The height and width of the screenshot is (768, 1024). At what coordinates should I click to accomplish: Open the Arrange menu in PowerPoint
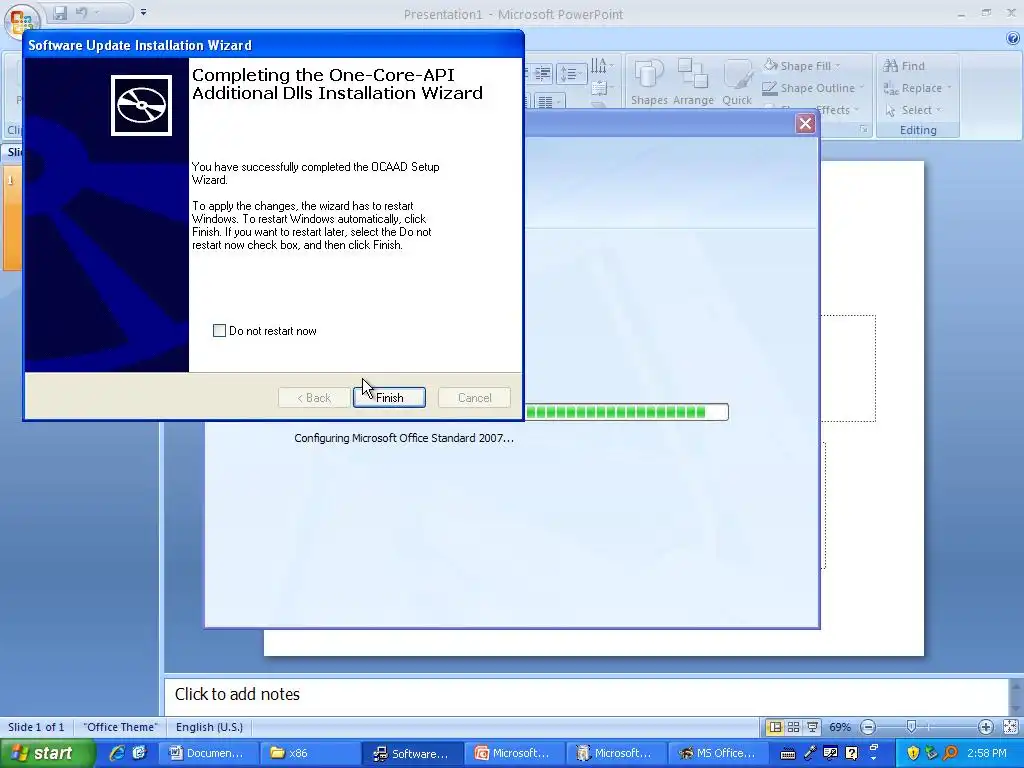(x=693, y=82)
